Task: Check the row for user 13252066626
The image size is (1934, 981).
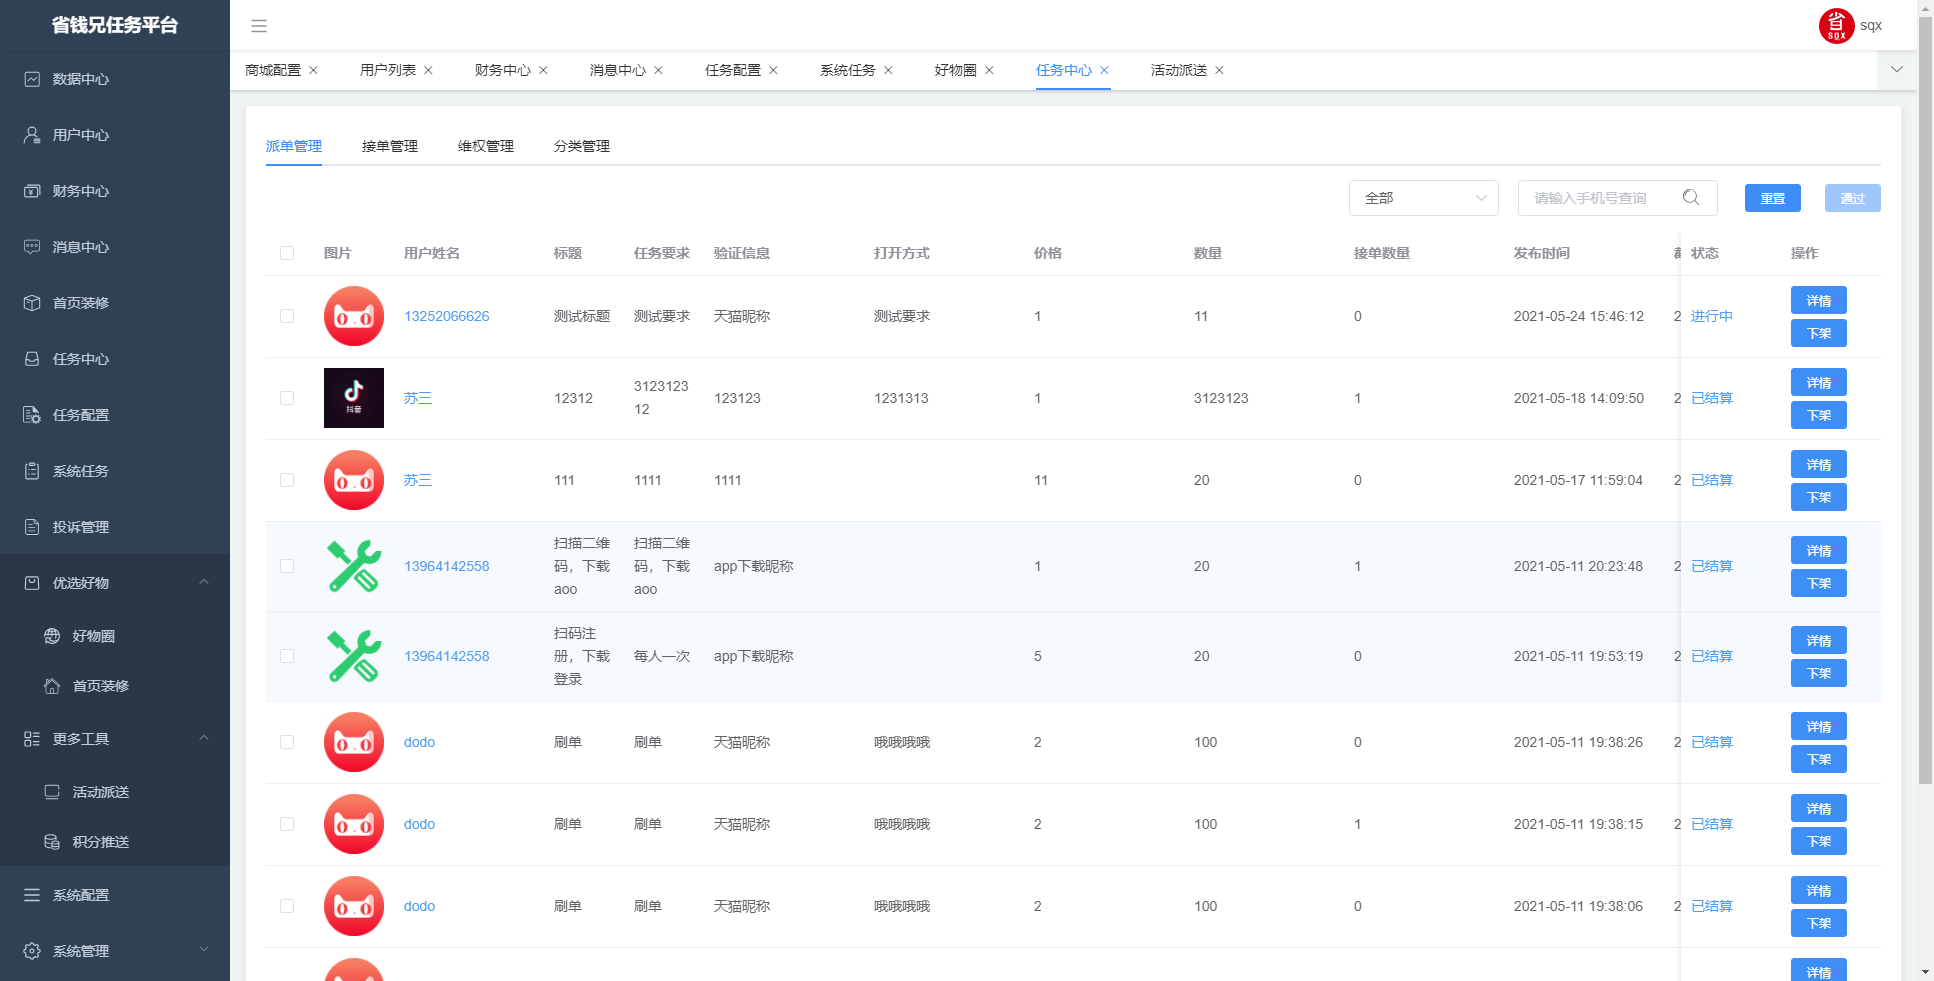Action: 287,316
